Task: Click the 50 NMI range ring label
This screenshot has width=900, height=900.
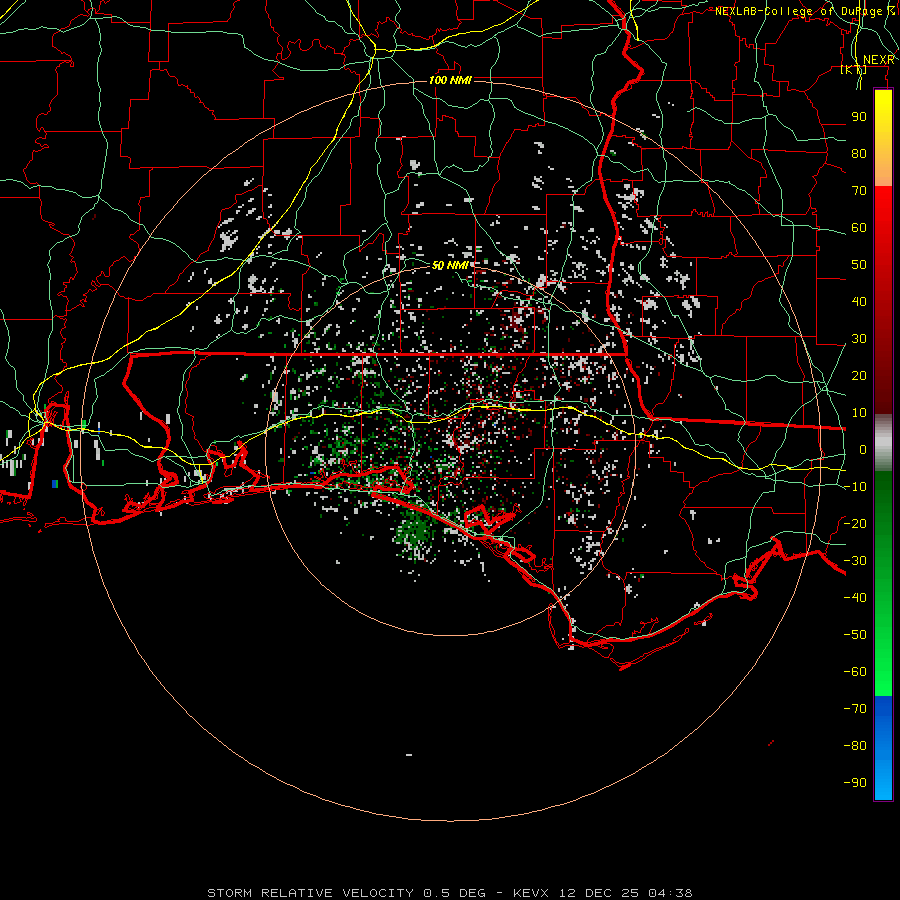Action: [450, 265]
